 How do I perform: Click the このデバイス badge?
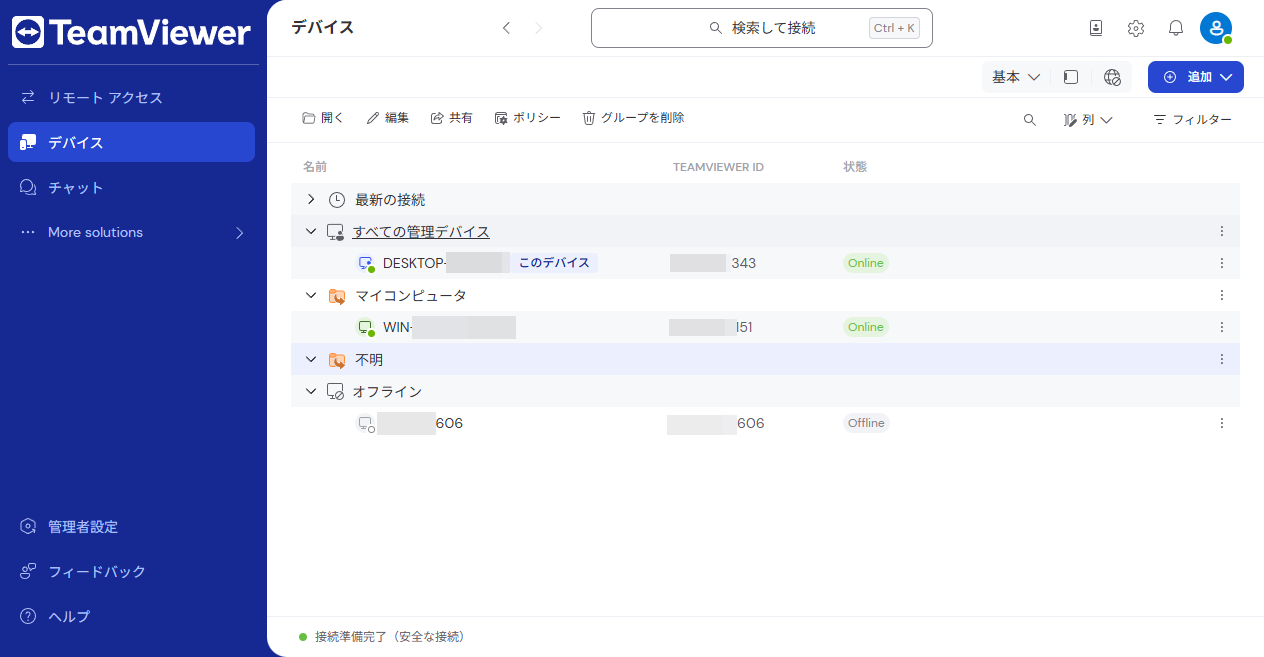[x=554, y=263]
